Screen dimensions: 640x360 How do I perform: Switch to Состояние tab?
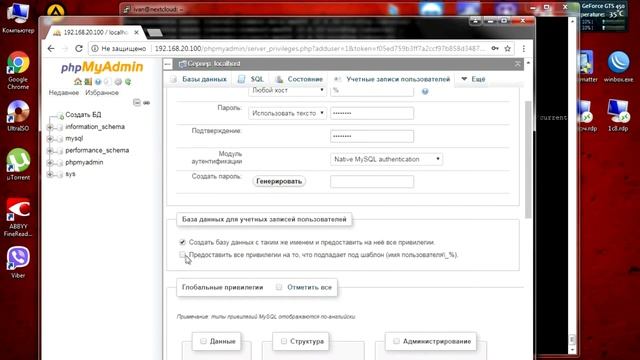point(299,79)
